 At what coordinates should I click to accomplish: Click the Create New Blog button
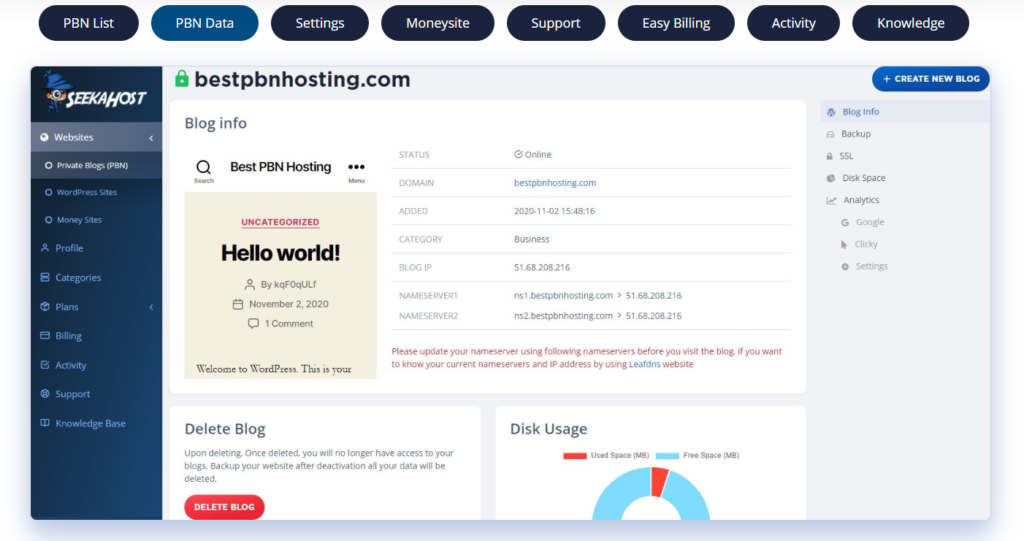[931, 78]
